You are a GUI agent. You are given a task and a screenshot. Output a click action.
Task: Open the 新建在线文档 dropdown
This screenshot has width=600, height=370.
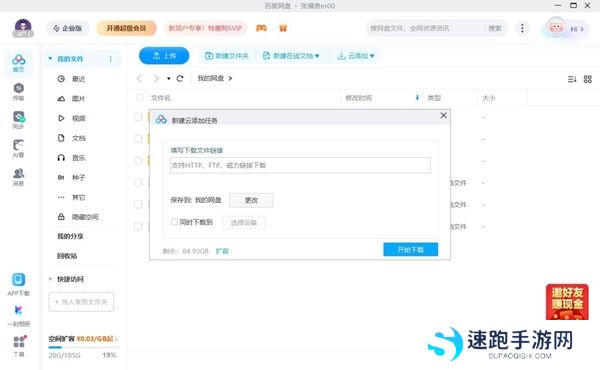(x=291, y=56)
